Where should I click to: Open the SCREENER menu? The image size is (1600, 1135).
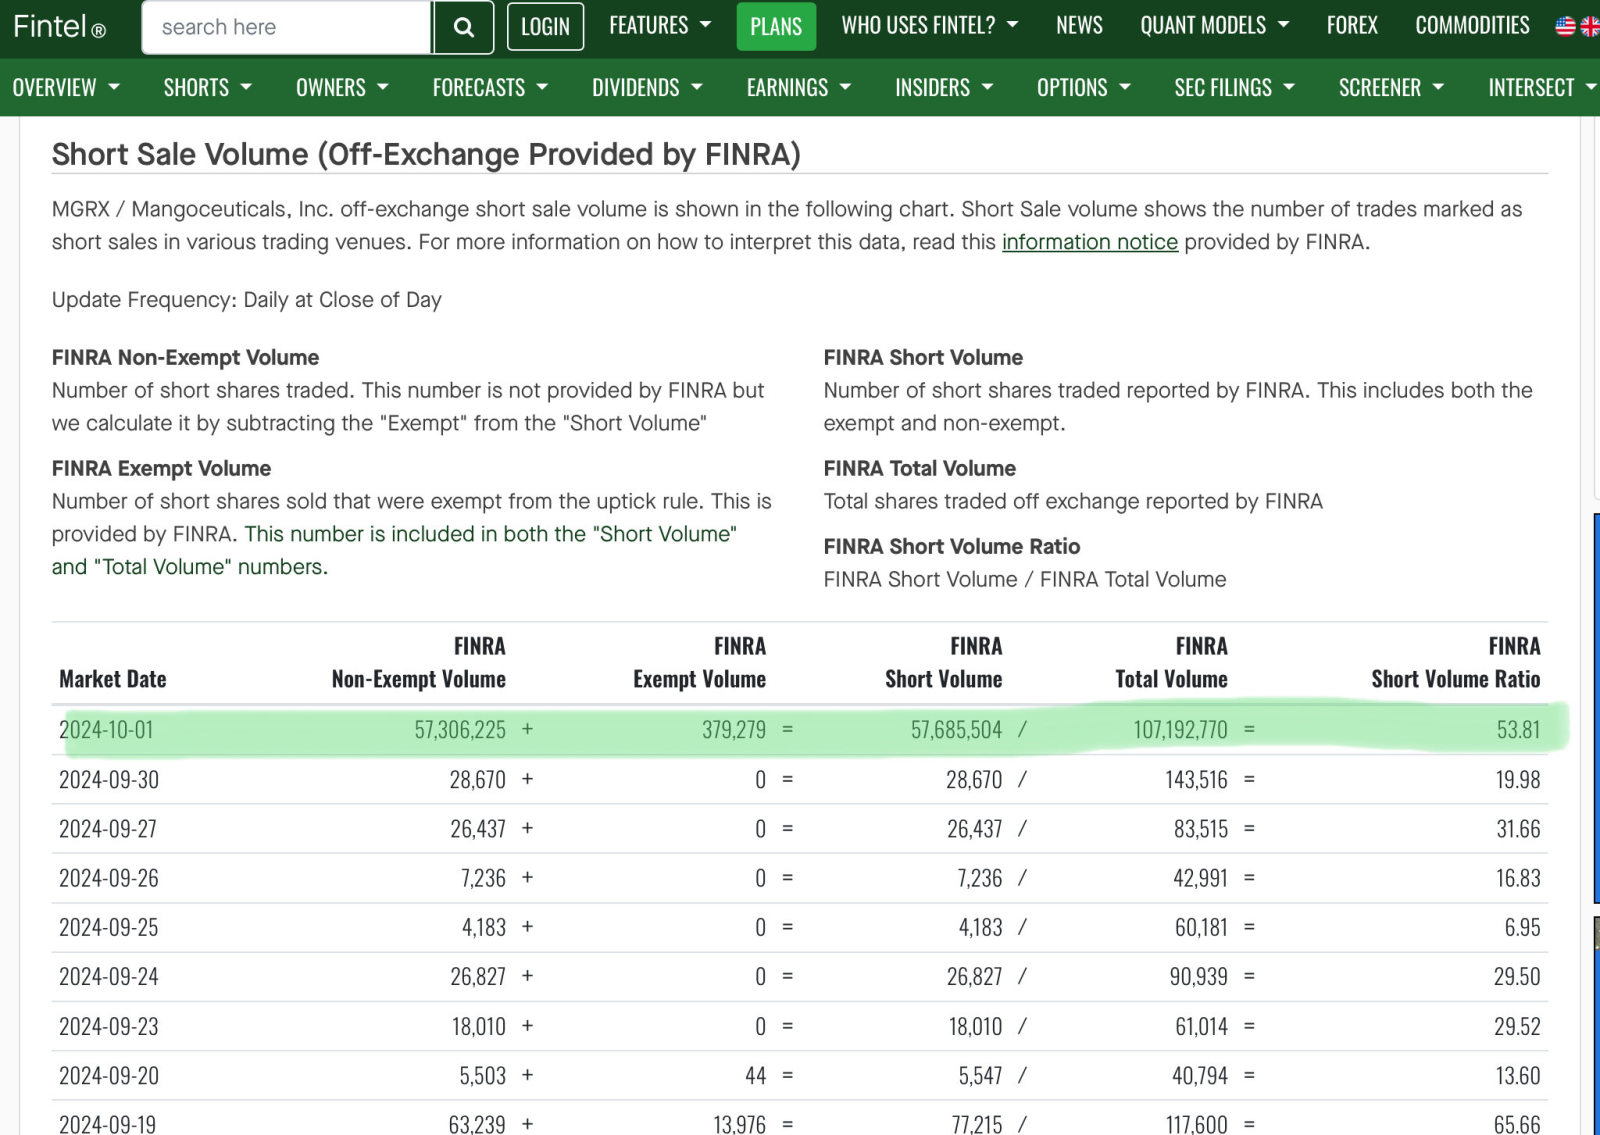click(x=1391, y=87)
